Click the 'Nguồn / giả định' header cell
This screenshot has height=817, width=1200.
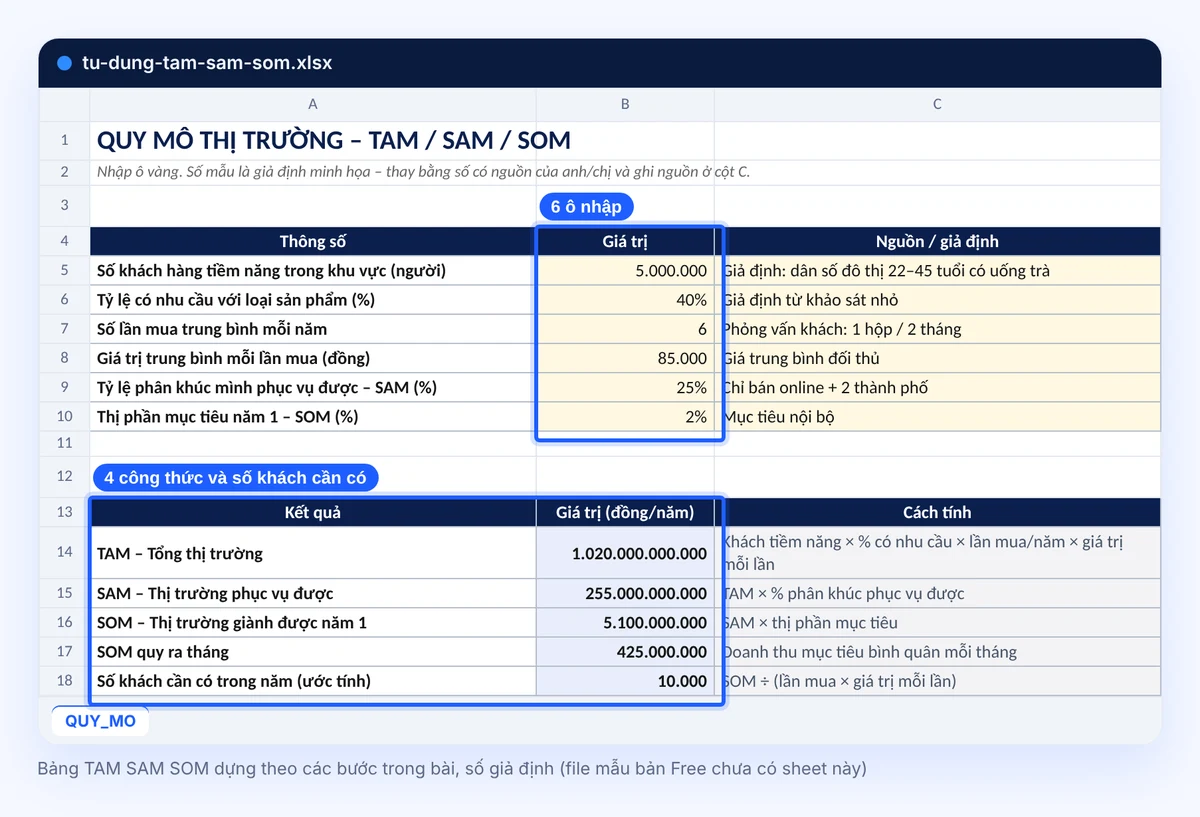tap(937, 241)
